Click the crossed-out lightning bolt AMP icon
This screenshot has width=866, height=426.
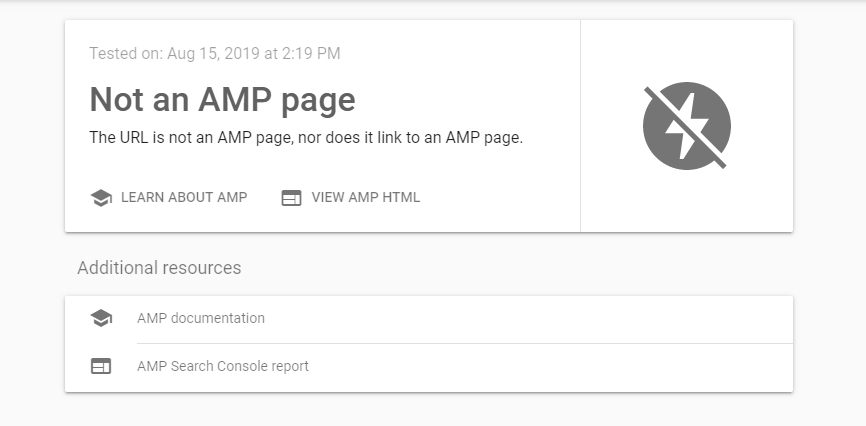pyautogui.click(x=687, y=127)
